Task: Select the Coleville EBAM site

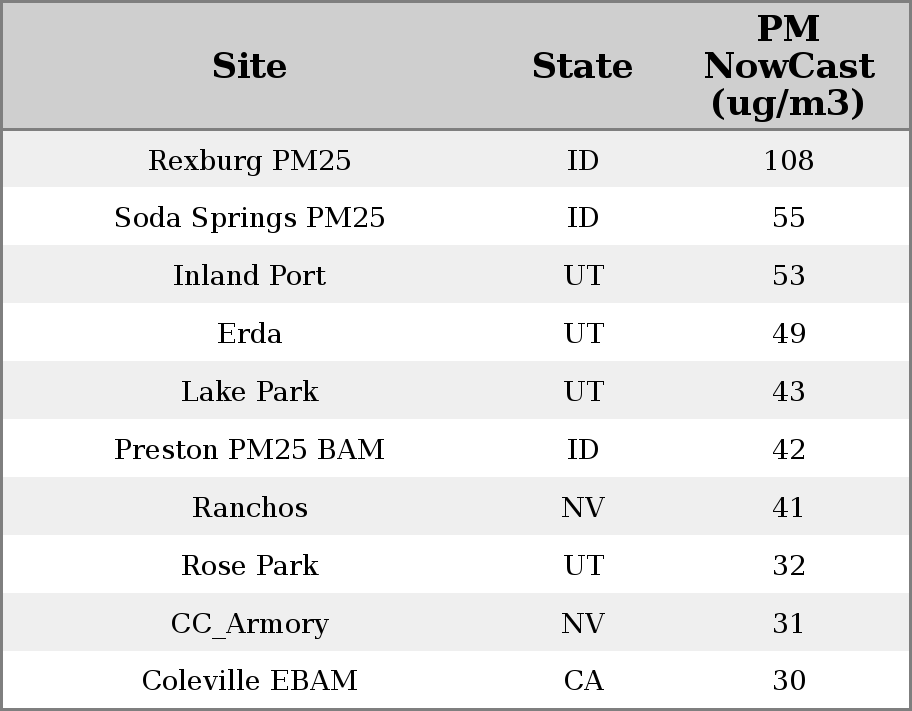Action: 249,681
